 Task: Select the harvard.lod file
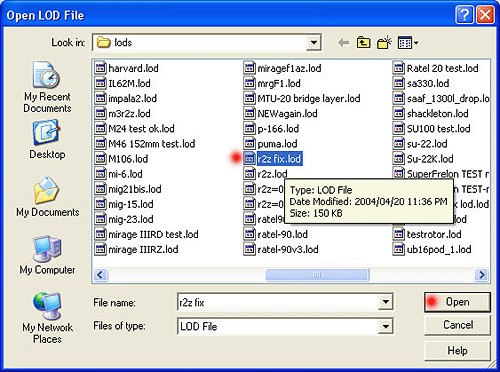pyautogui.click(x=127, y=68)
